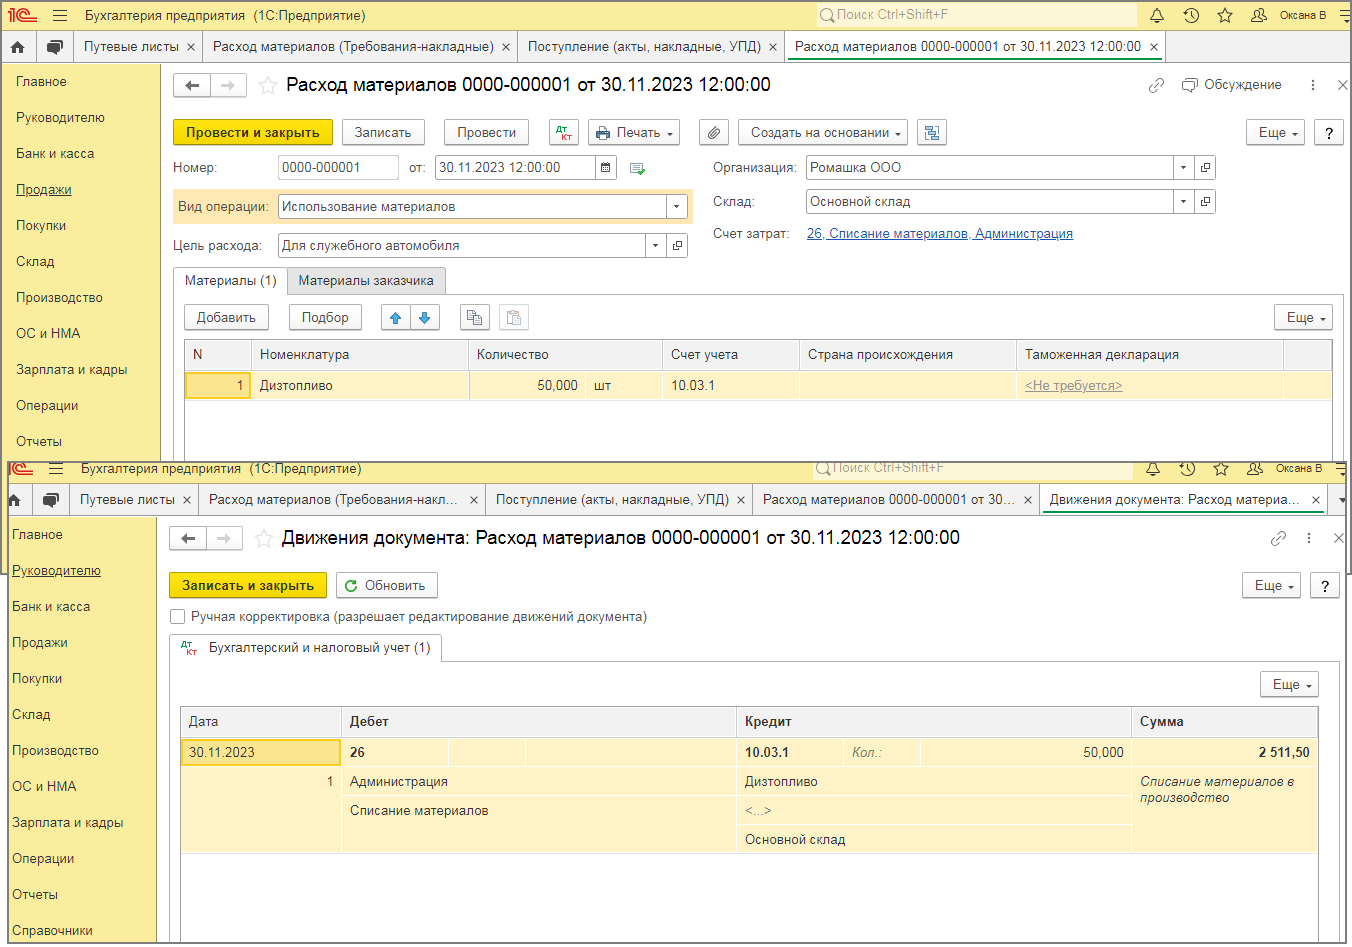This screenshot has width=1352, height=947.
Task: Get link icon in the Движения документа window
Action: [1278, 539]
